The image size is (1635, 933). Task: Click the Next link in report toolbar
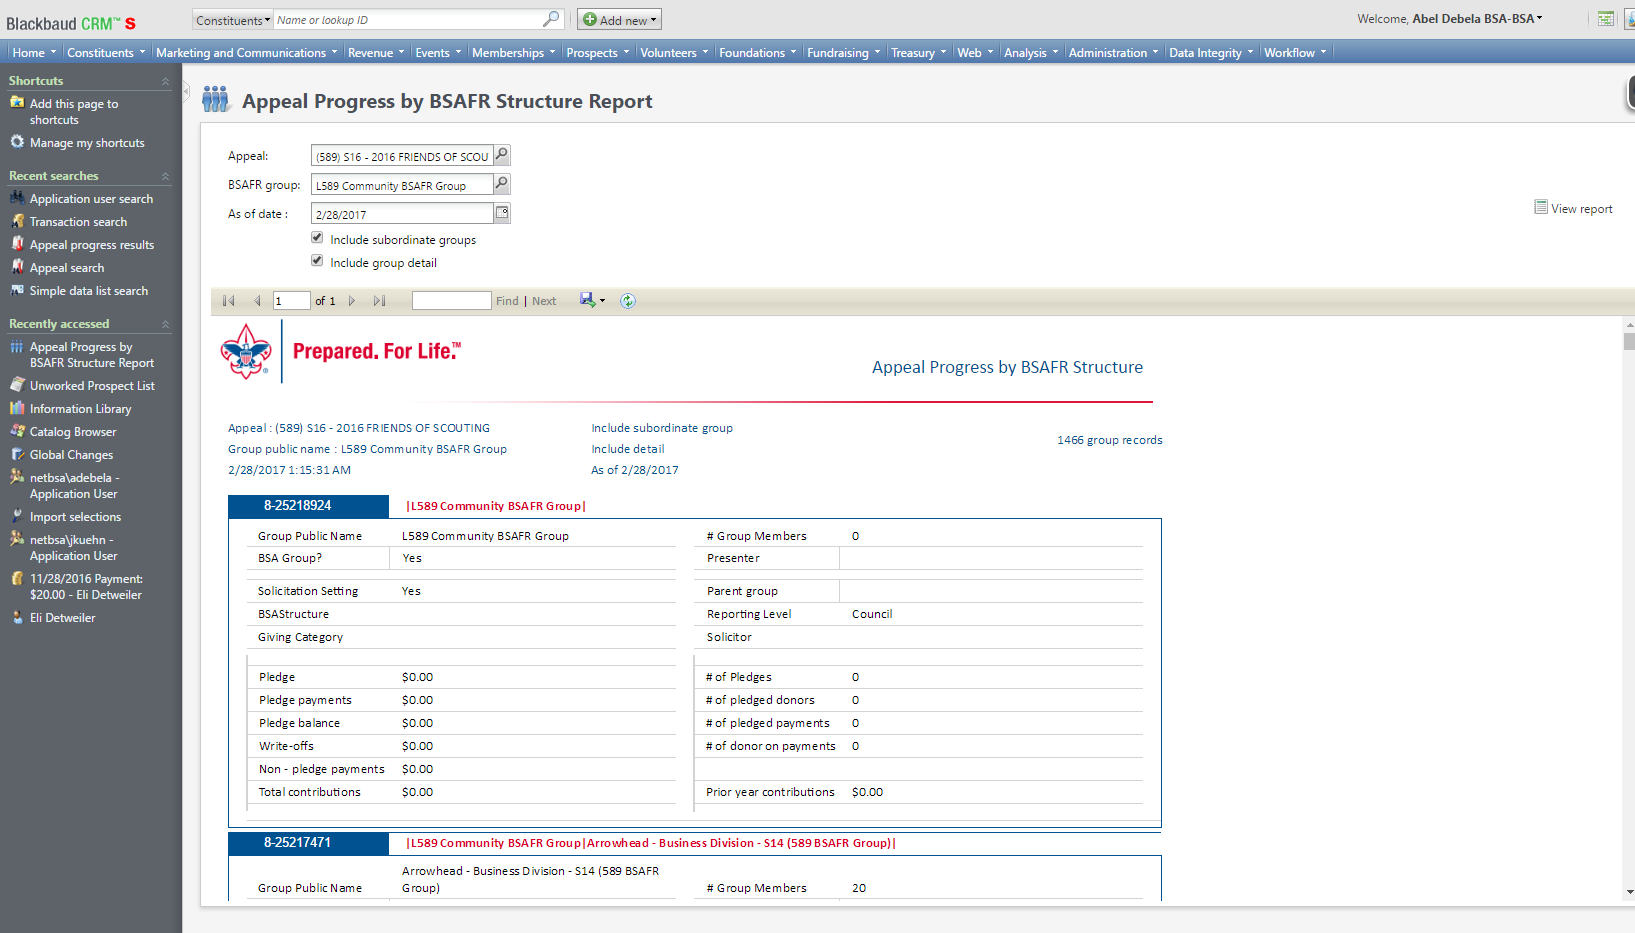point(544,301)
